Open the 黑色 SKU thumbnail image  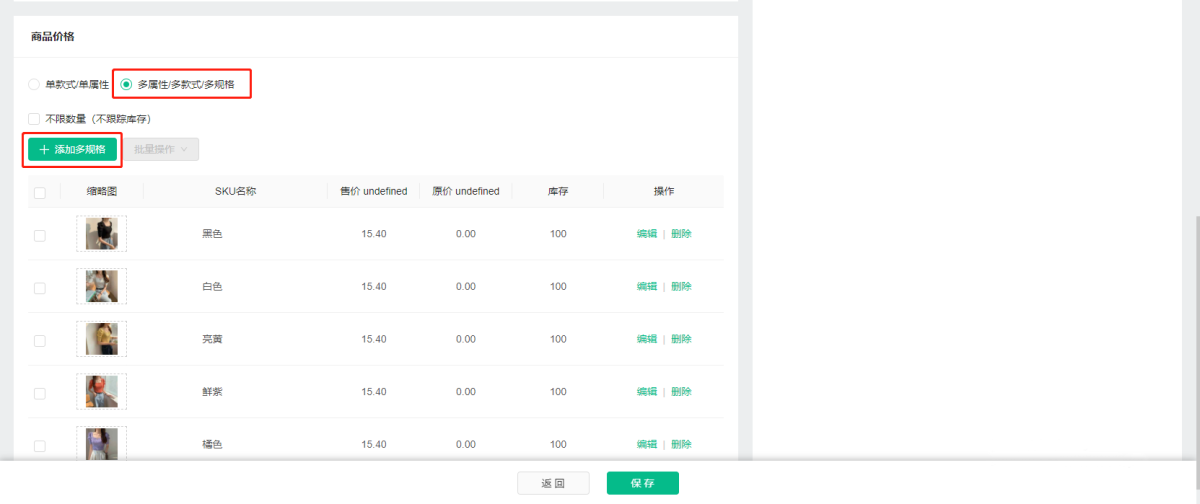[x=101, y=234]
